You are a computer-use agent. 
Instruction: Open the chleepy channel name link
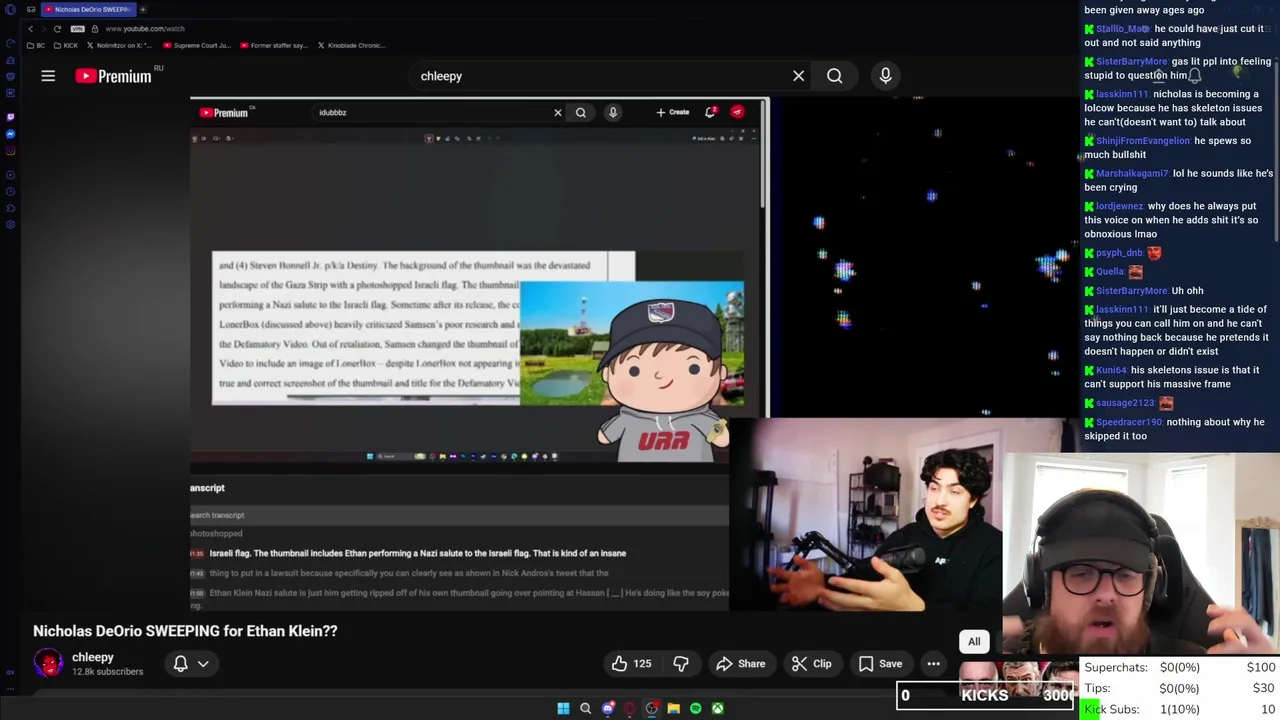click(x=93, y=657)
